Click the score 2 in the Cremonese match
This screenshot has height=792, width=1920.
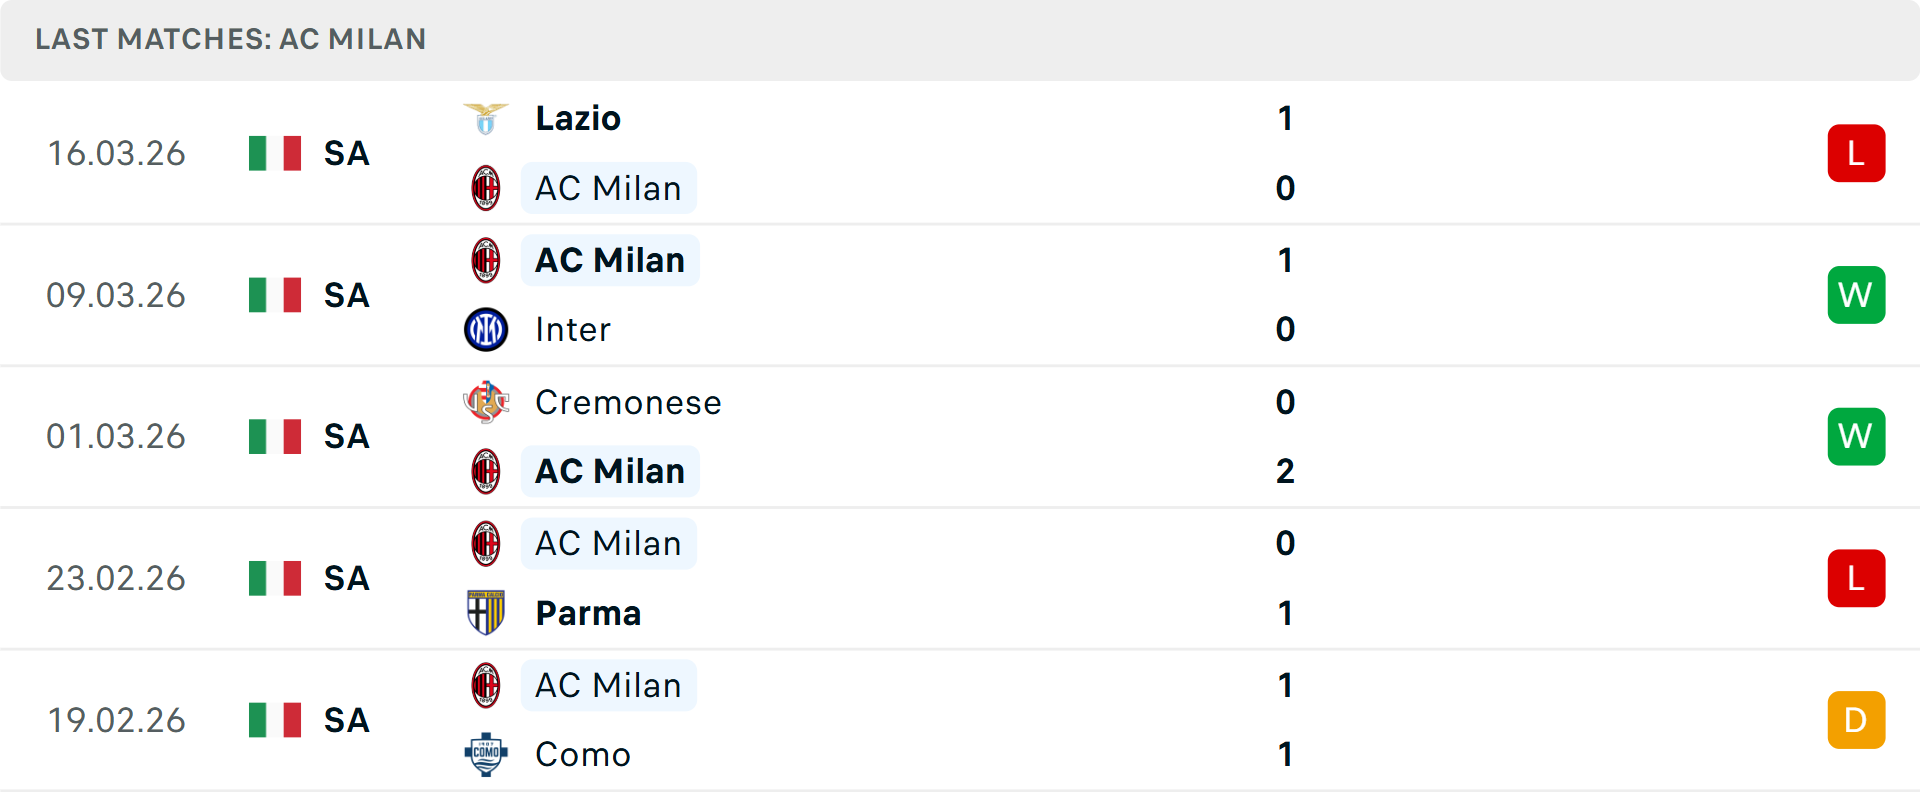(x=1285, y=471)
